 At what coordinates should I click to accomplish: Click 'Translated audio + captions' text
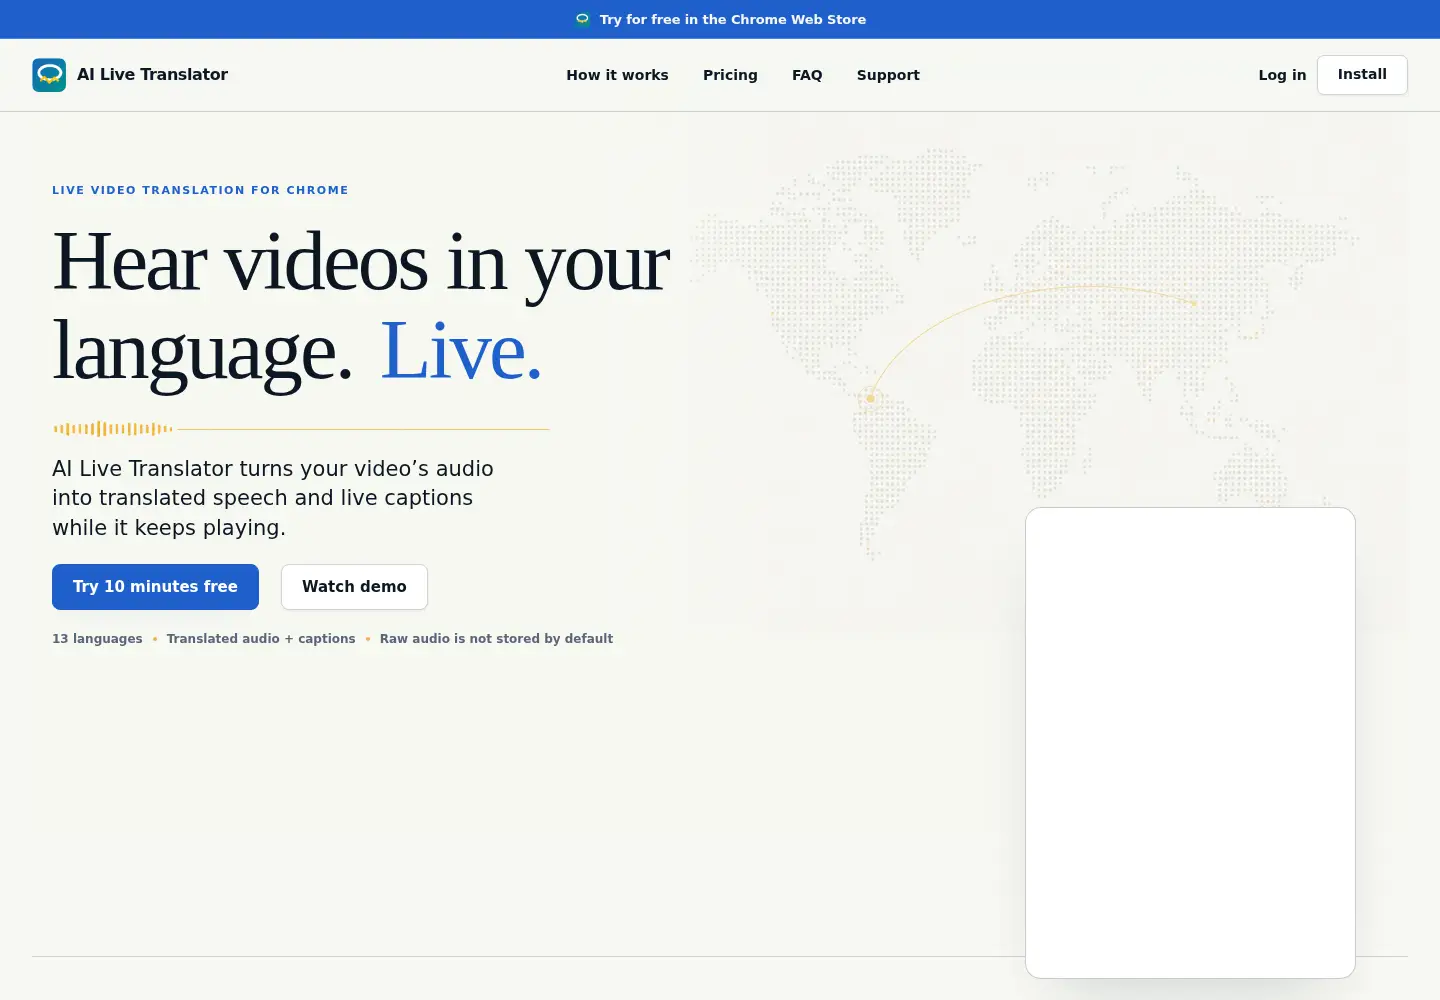261,639
